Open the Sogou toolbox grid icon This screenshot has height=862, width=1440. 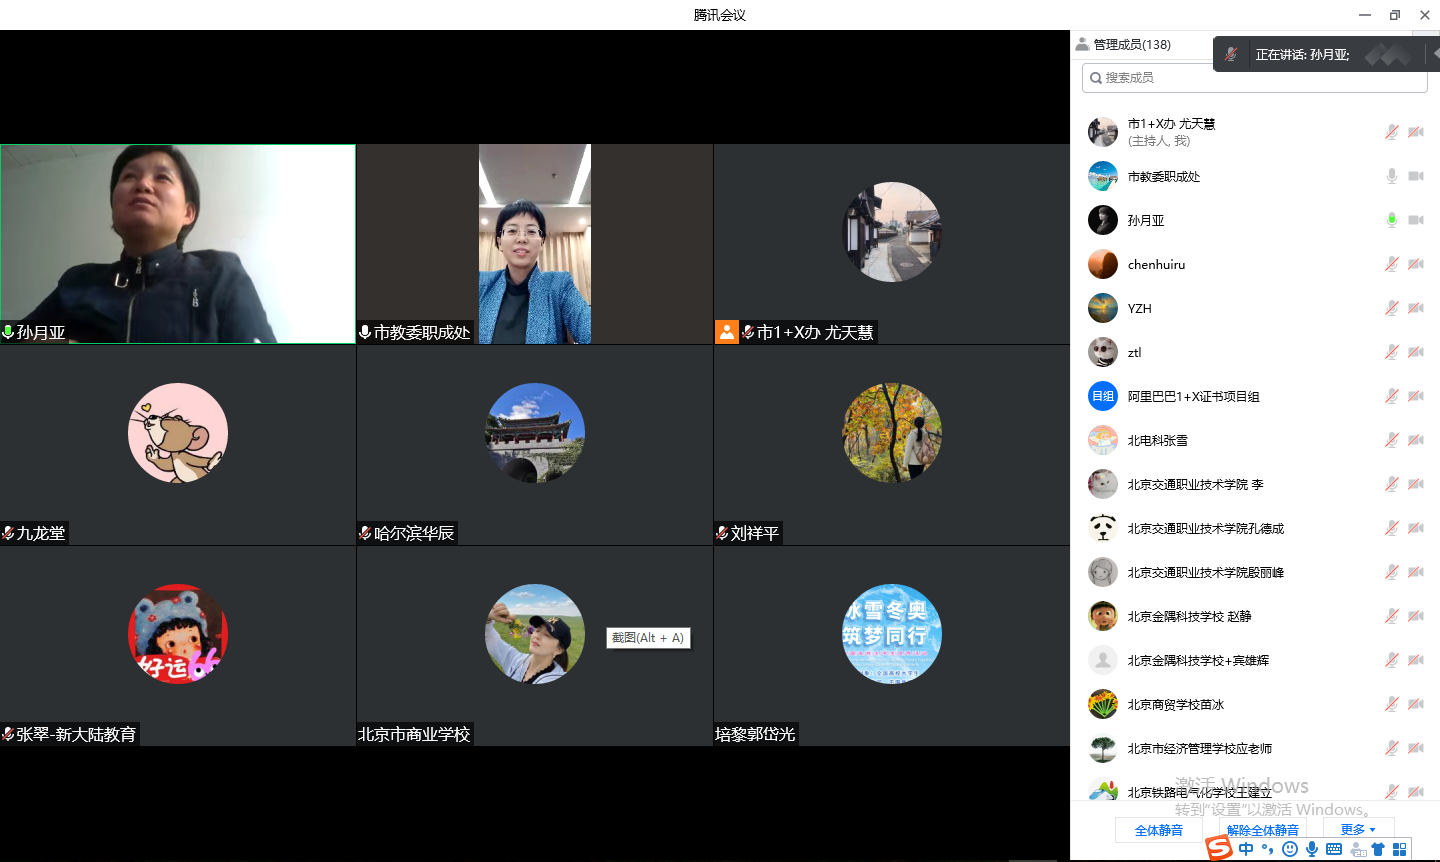1399,849
